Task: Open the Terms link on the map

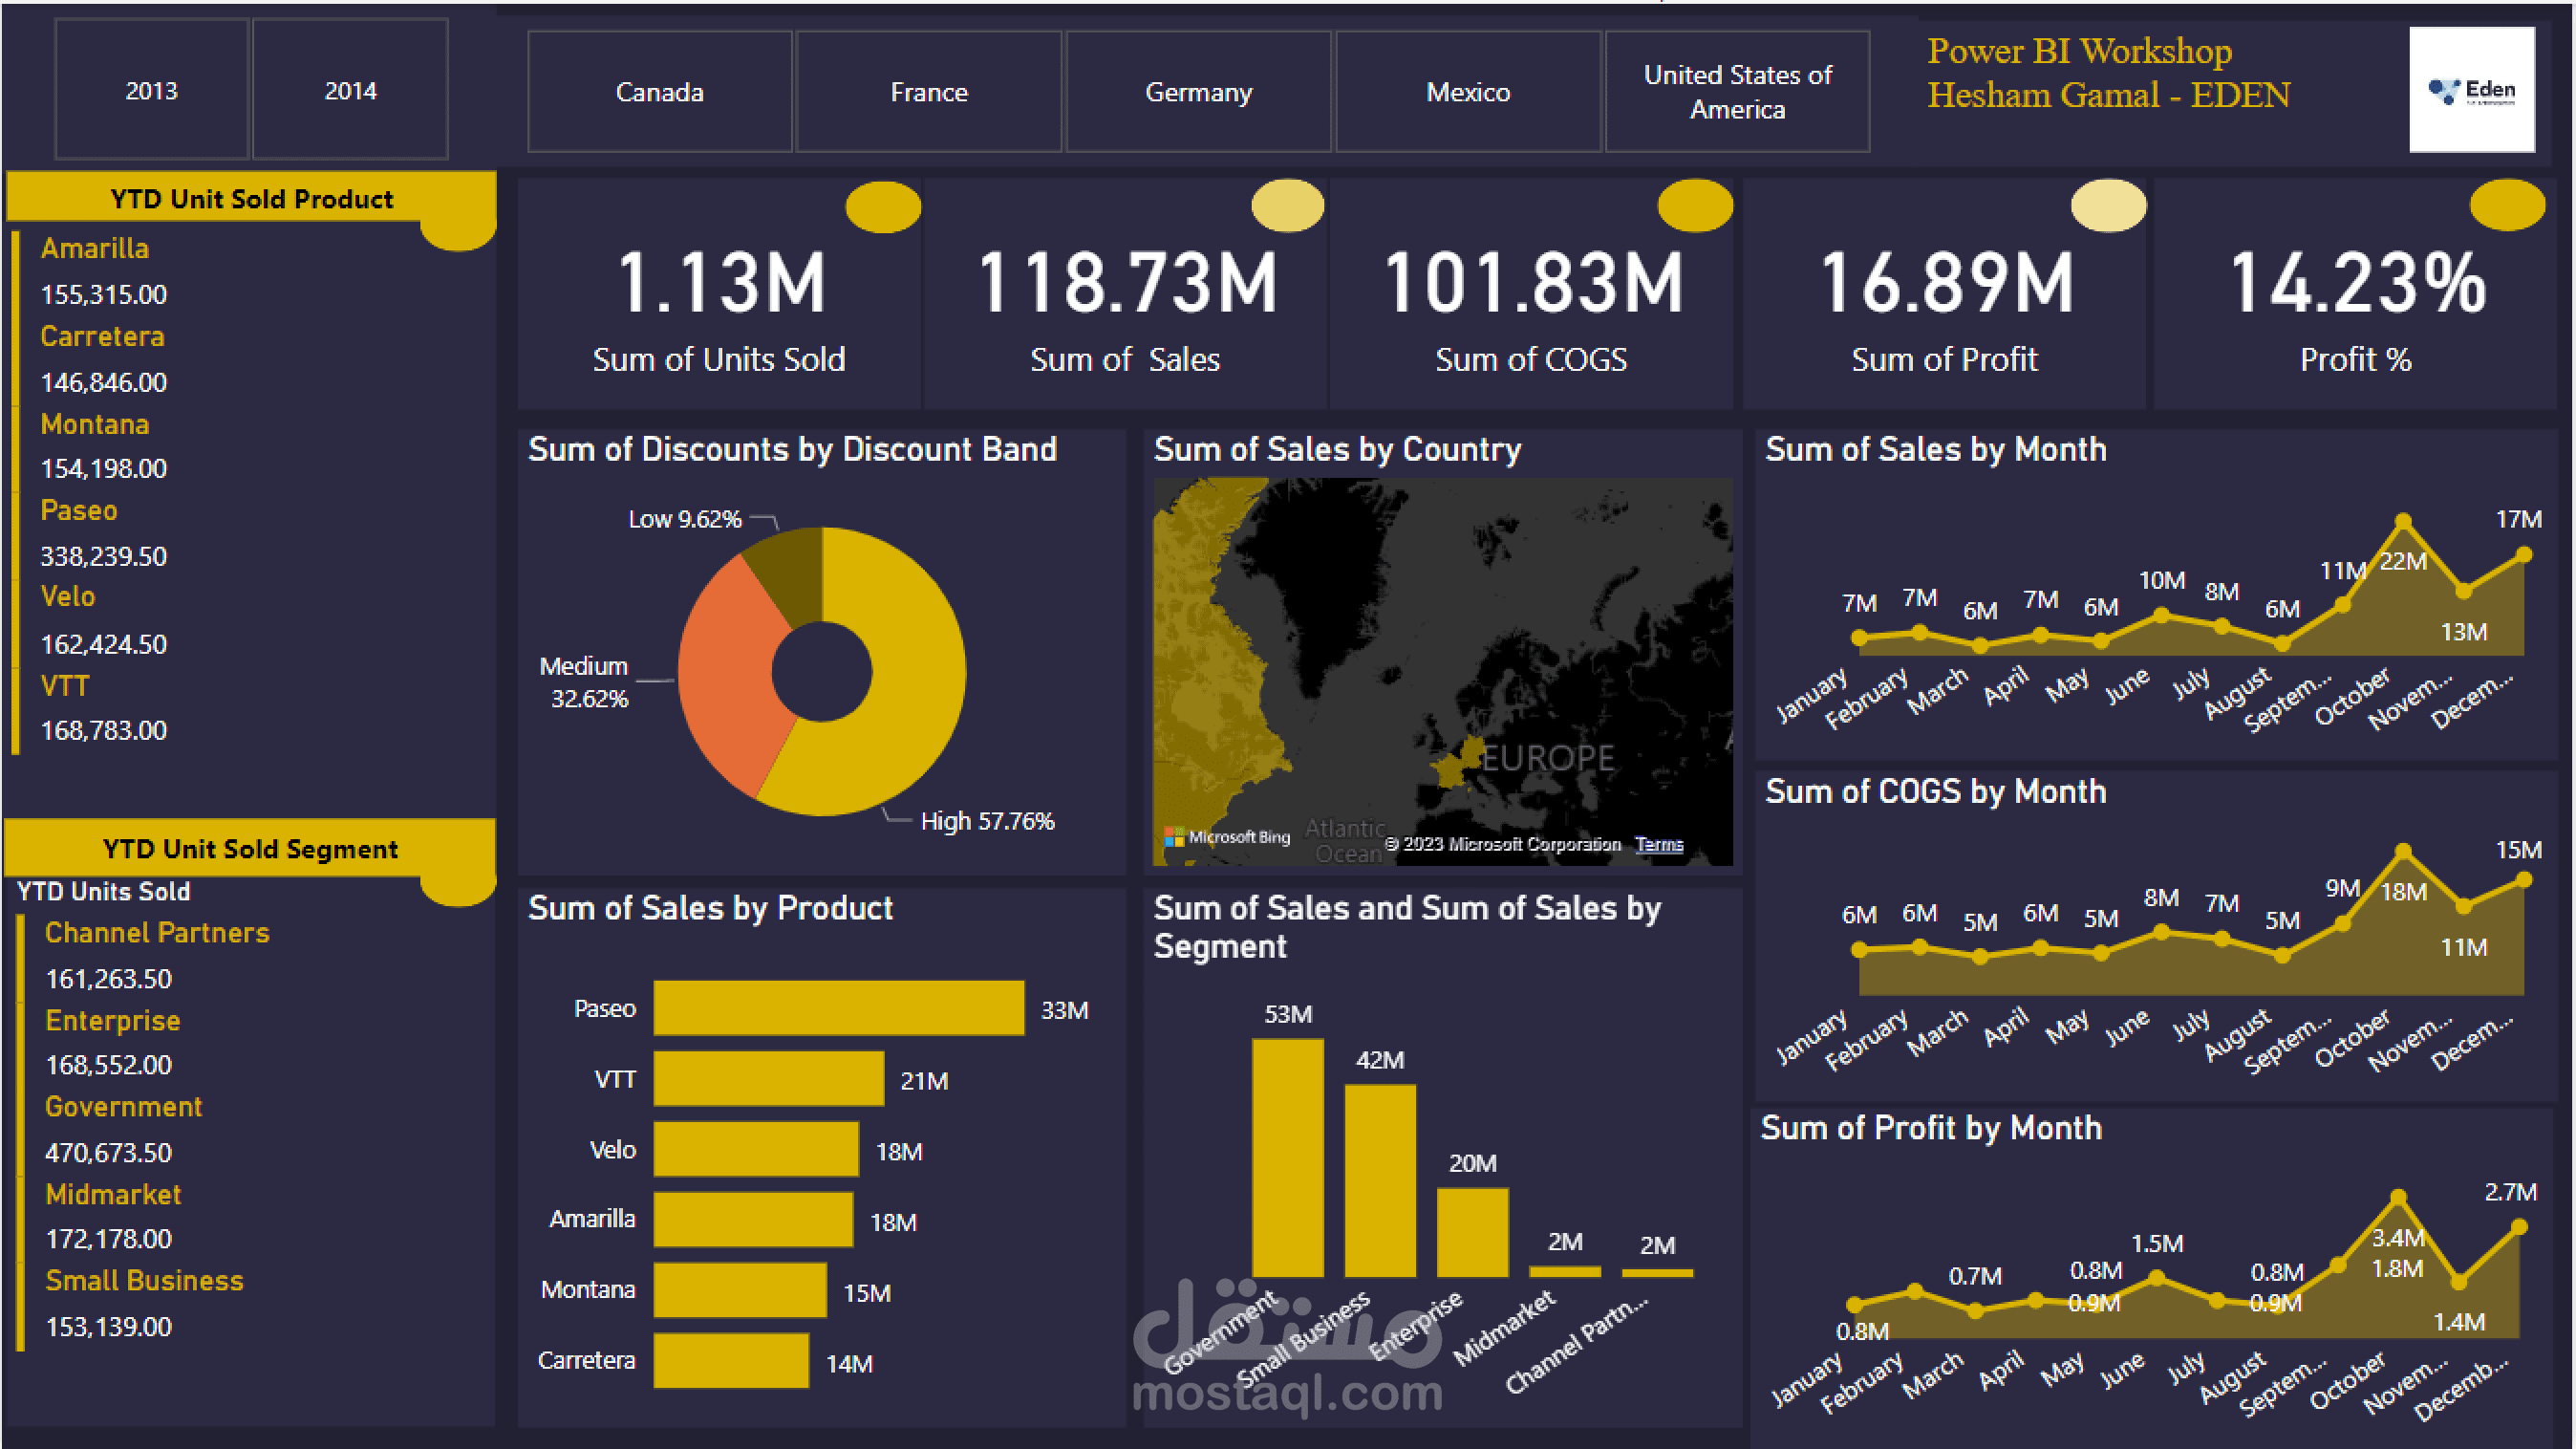Action: coord(1659,845)
